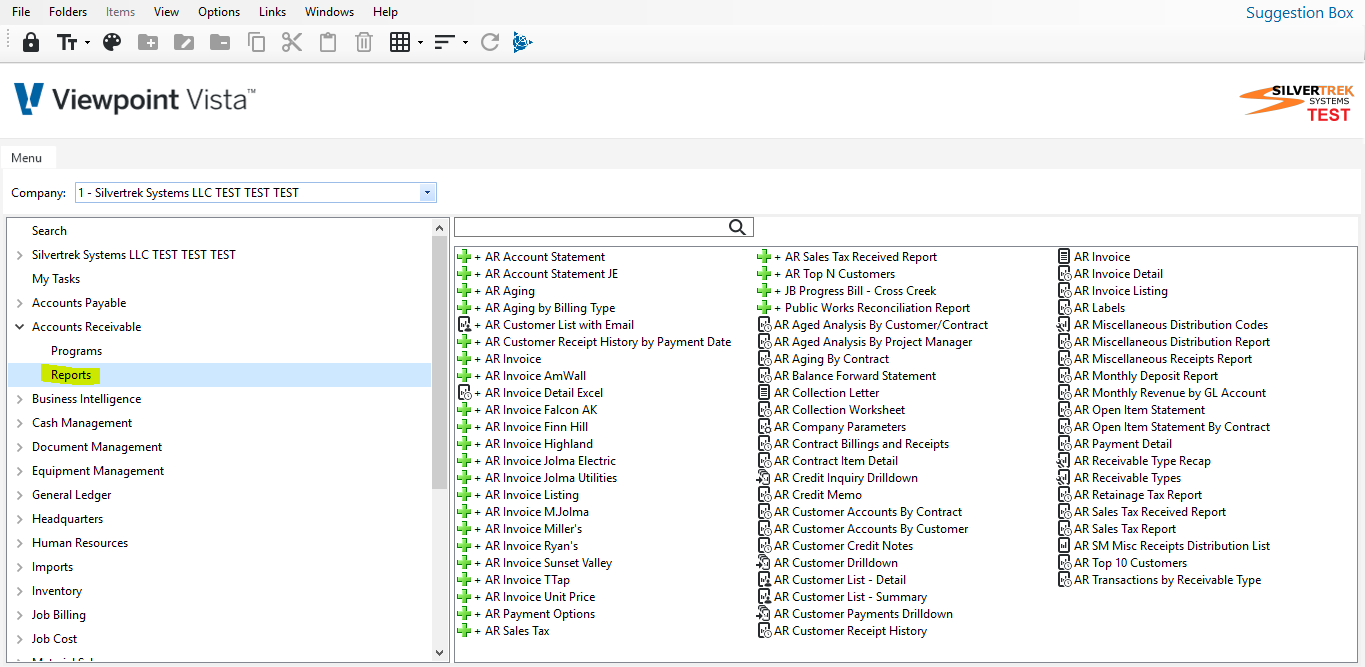This screenshot has height=667, width=1365.
Task: Click drilldown icon beside AR Credit Inquiry Drilldown
Action: (x=765, y=478)
